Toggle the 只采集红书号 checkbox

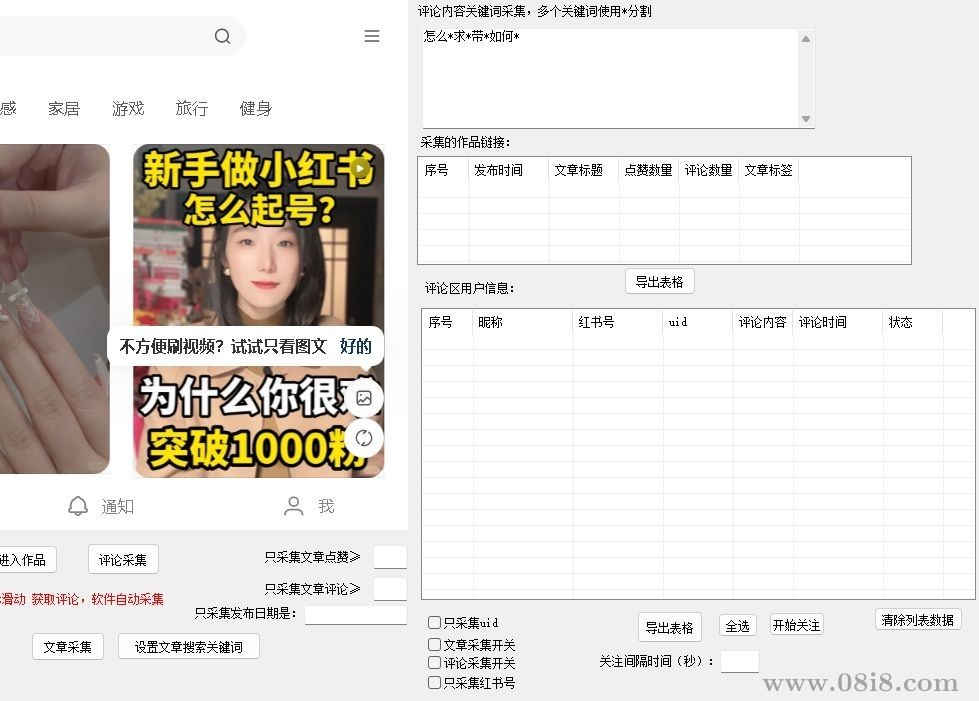(x=435, y=681)
